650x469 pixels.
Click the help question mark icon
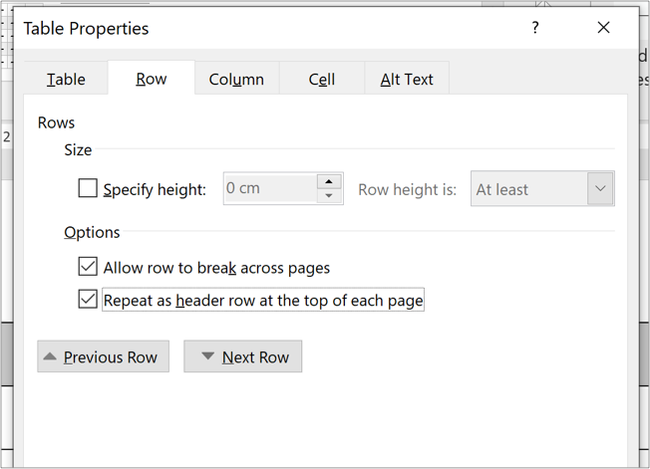pos(535,28)
